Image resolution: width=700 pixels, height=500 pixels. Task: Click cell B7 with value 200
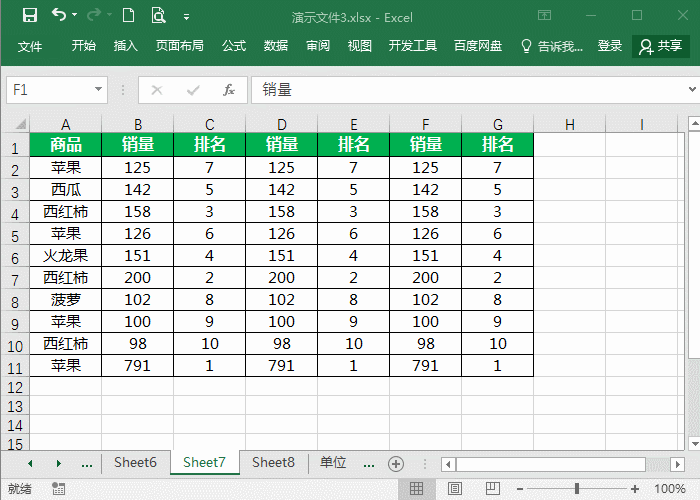click(138, 278)
